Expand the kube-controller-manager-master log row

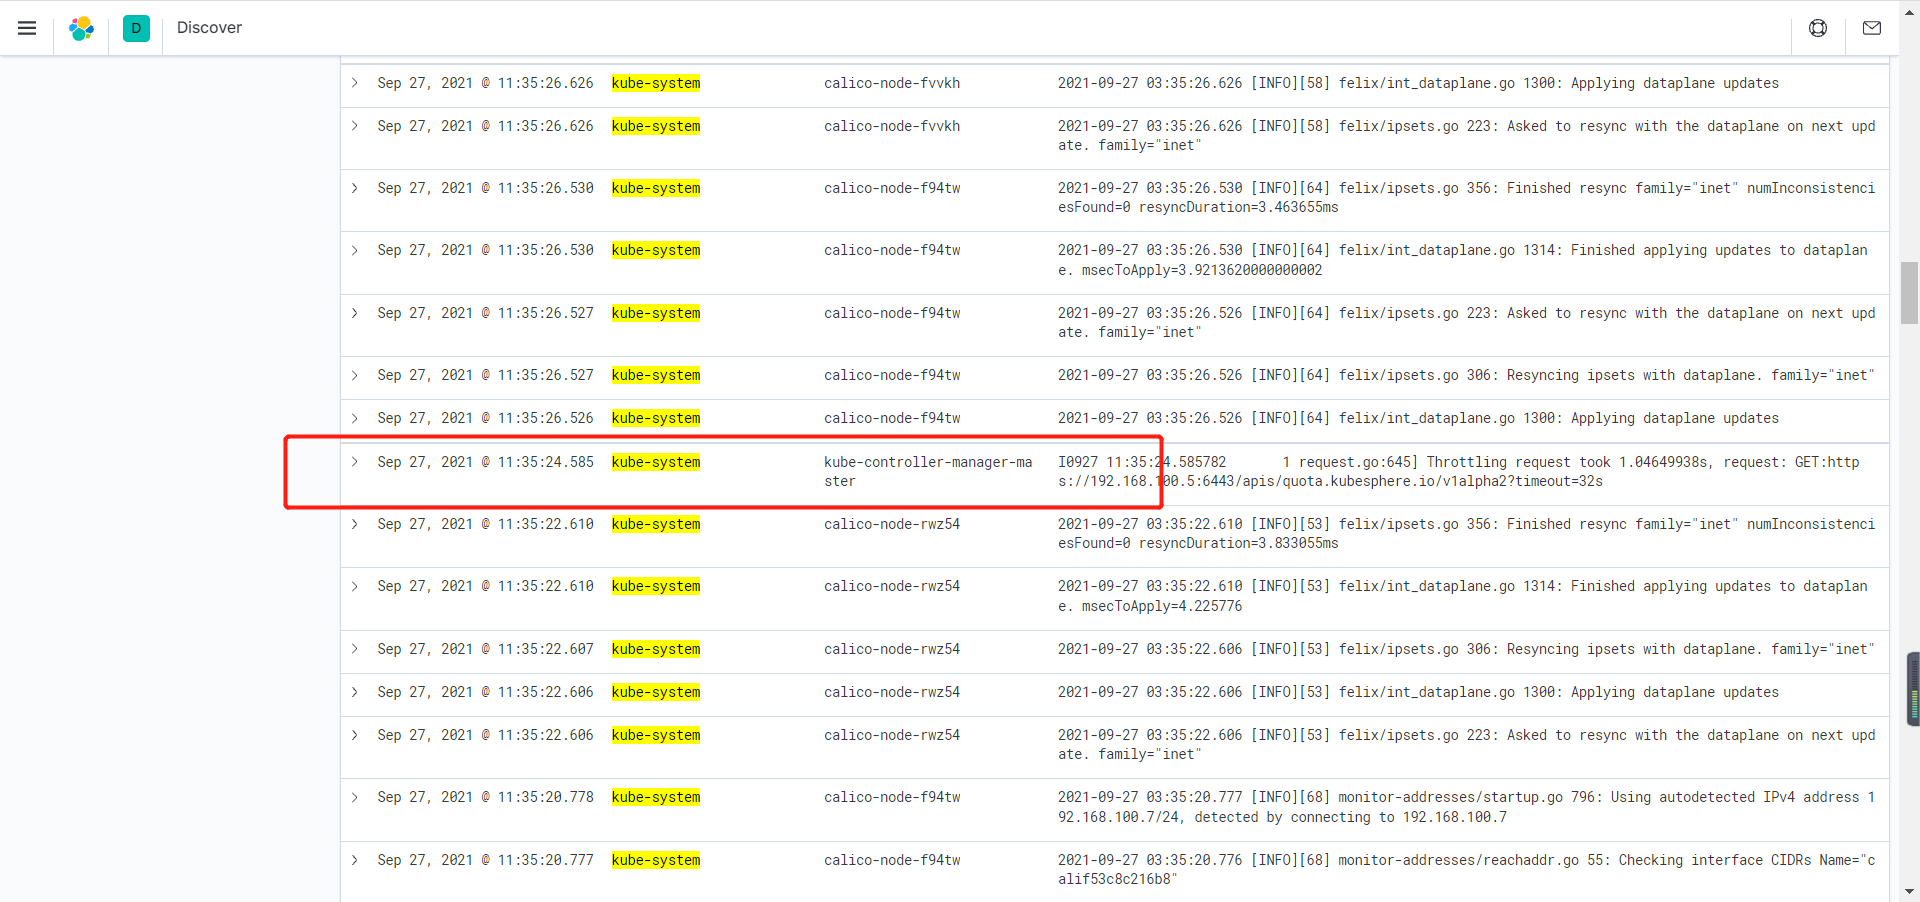click(x=354, y=462)
